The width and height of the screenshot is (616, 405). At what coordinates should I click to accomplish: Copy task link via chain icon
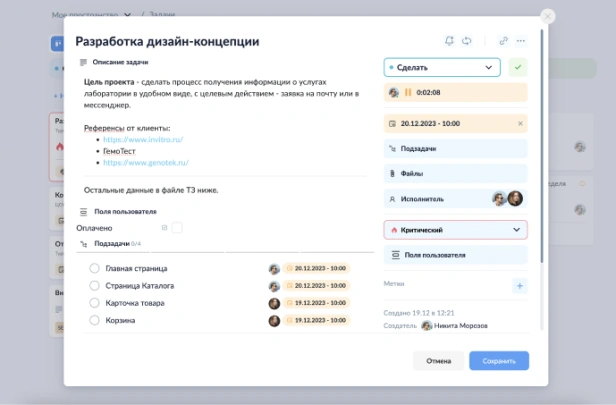[504, 41]
